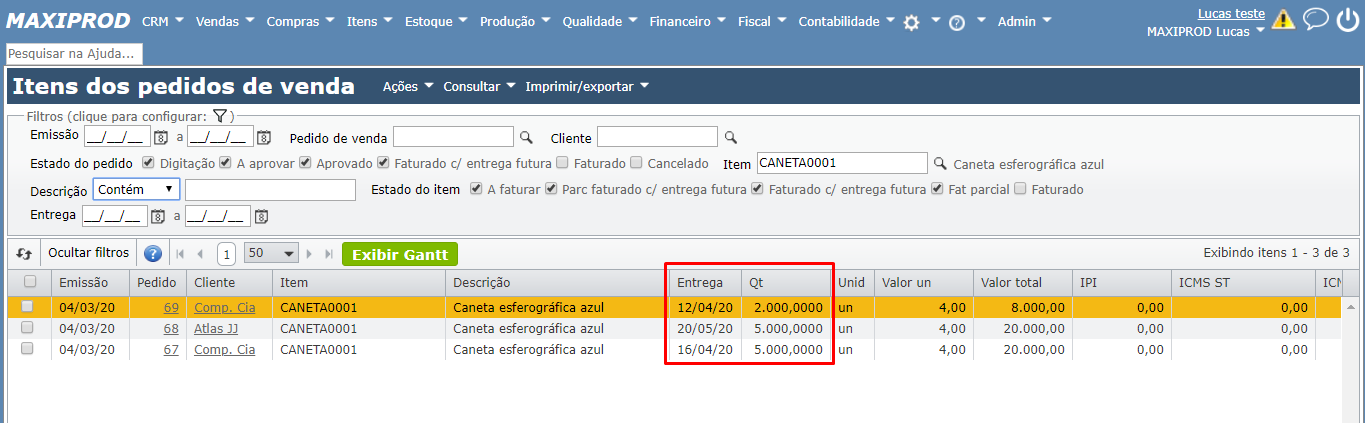Open the Compras menu

tap(301, 21)
